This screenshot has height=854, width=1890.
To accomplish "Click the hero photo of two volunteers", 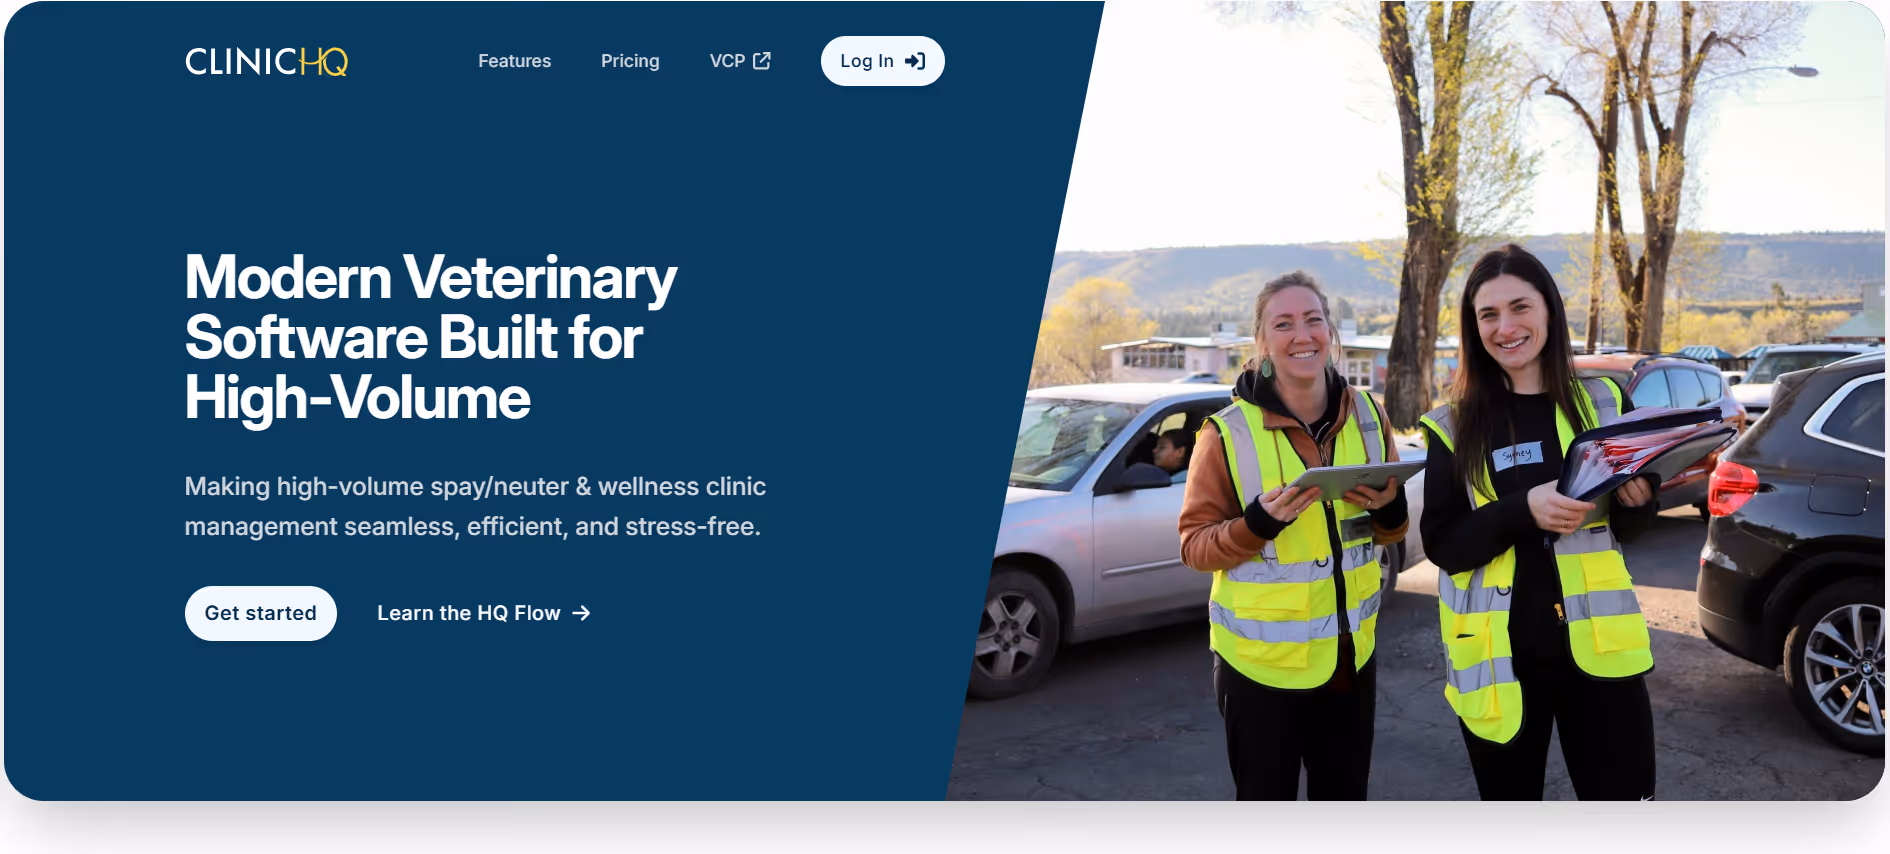I will click(1420, 400).
